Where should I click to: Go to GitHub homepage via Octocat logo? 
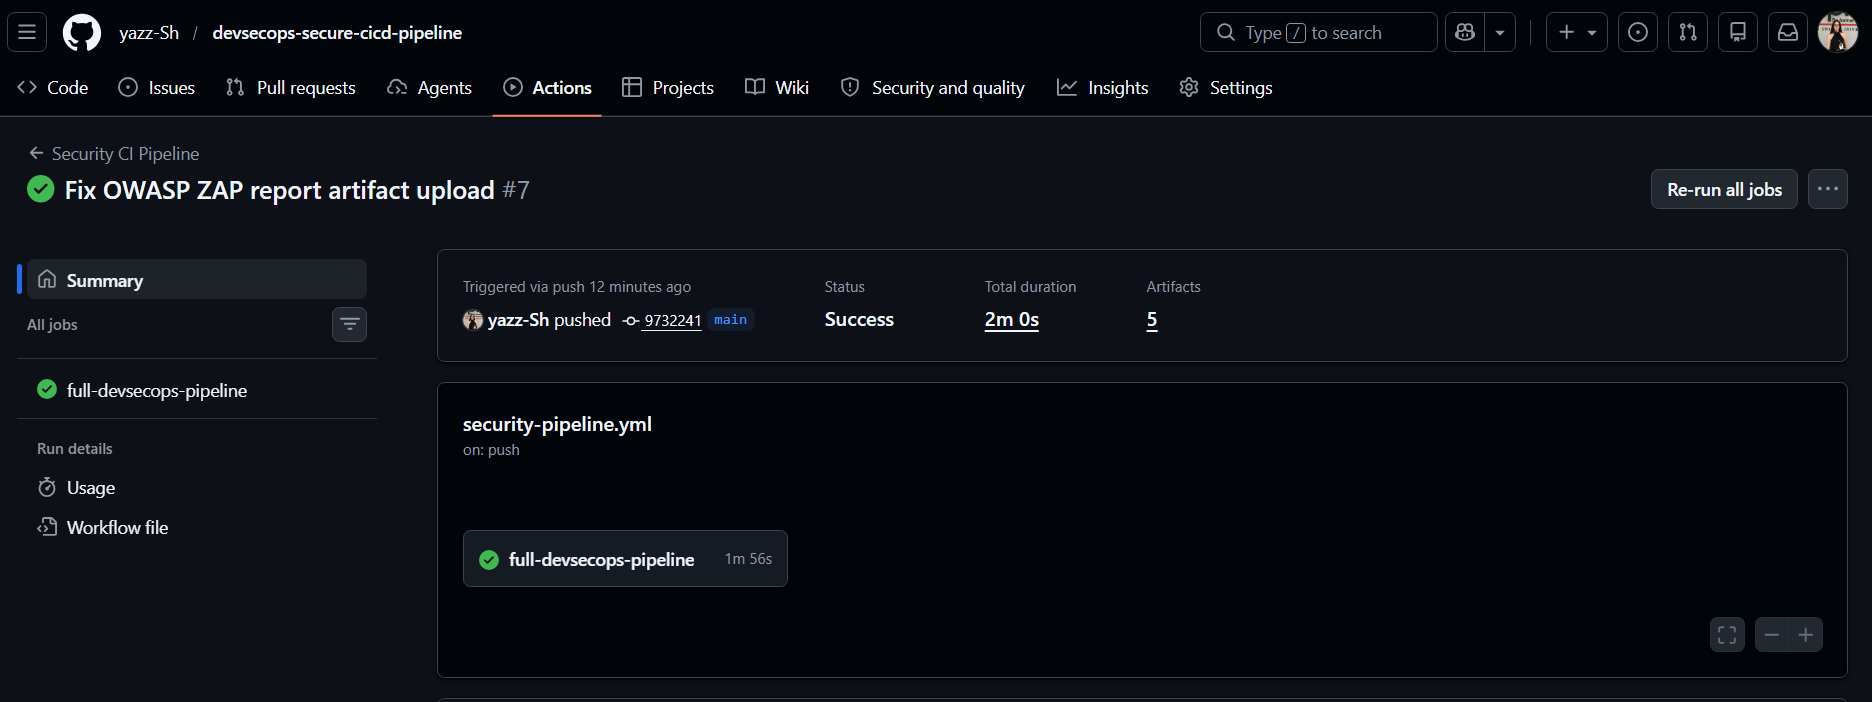click(x=82, y=32)
